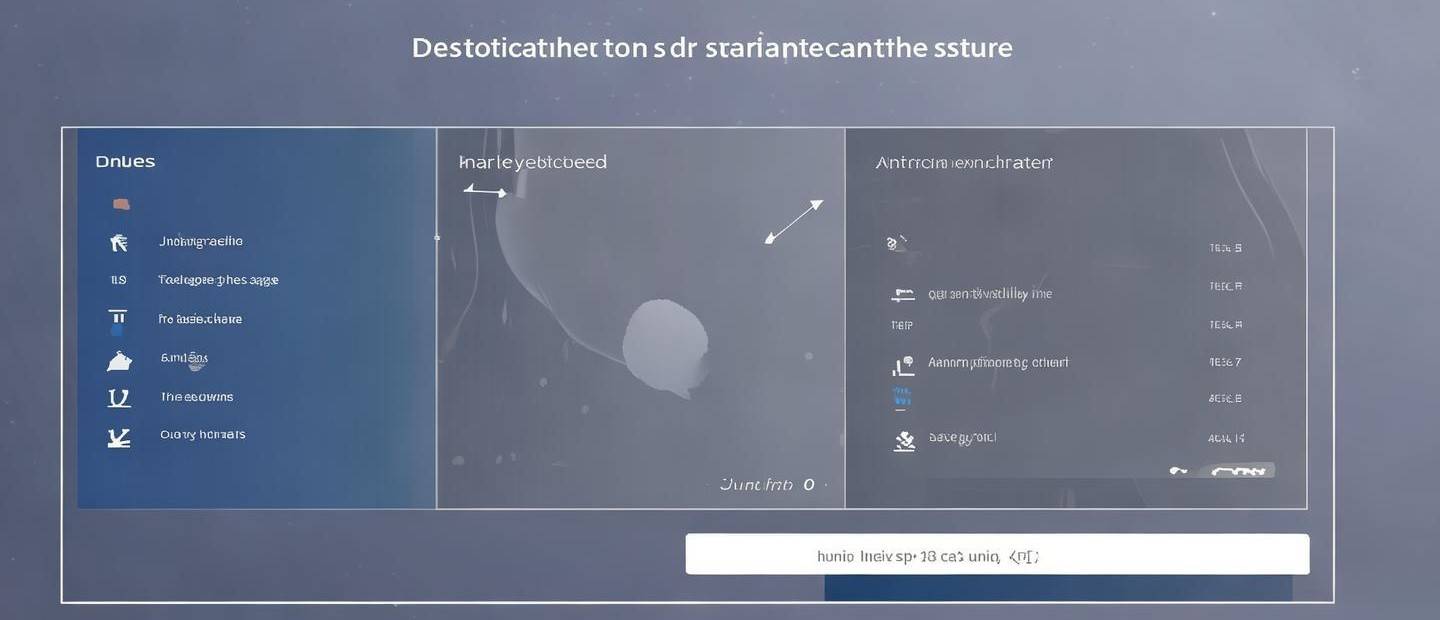The width and height of the screenshot is (1440, 620).
Task: Click the blue icon in the right panel list
Action: tap(902, 398)
